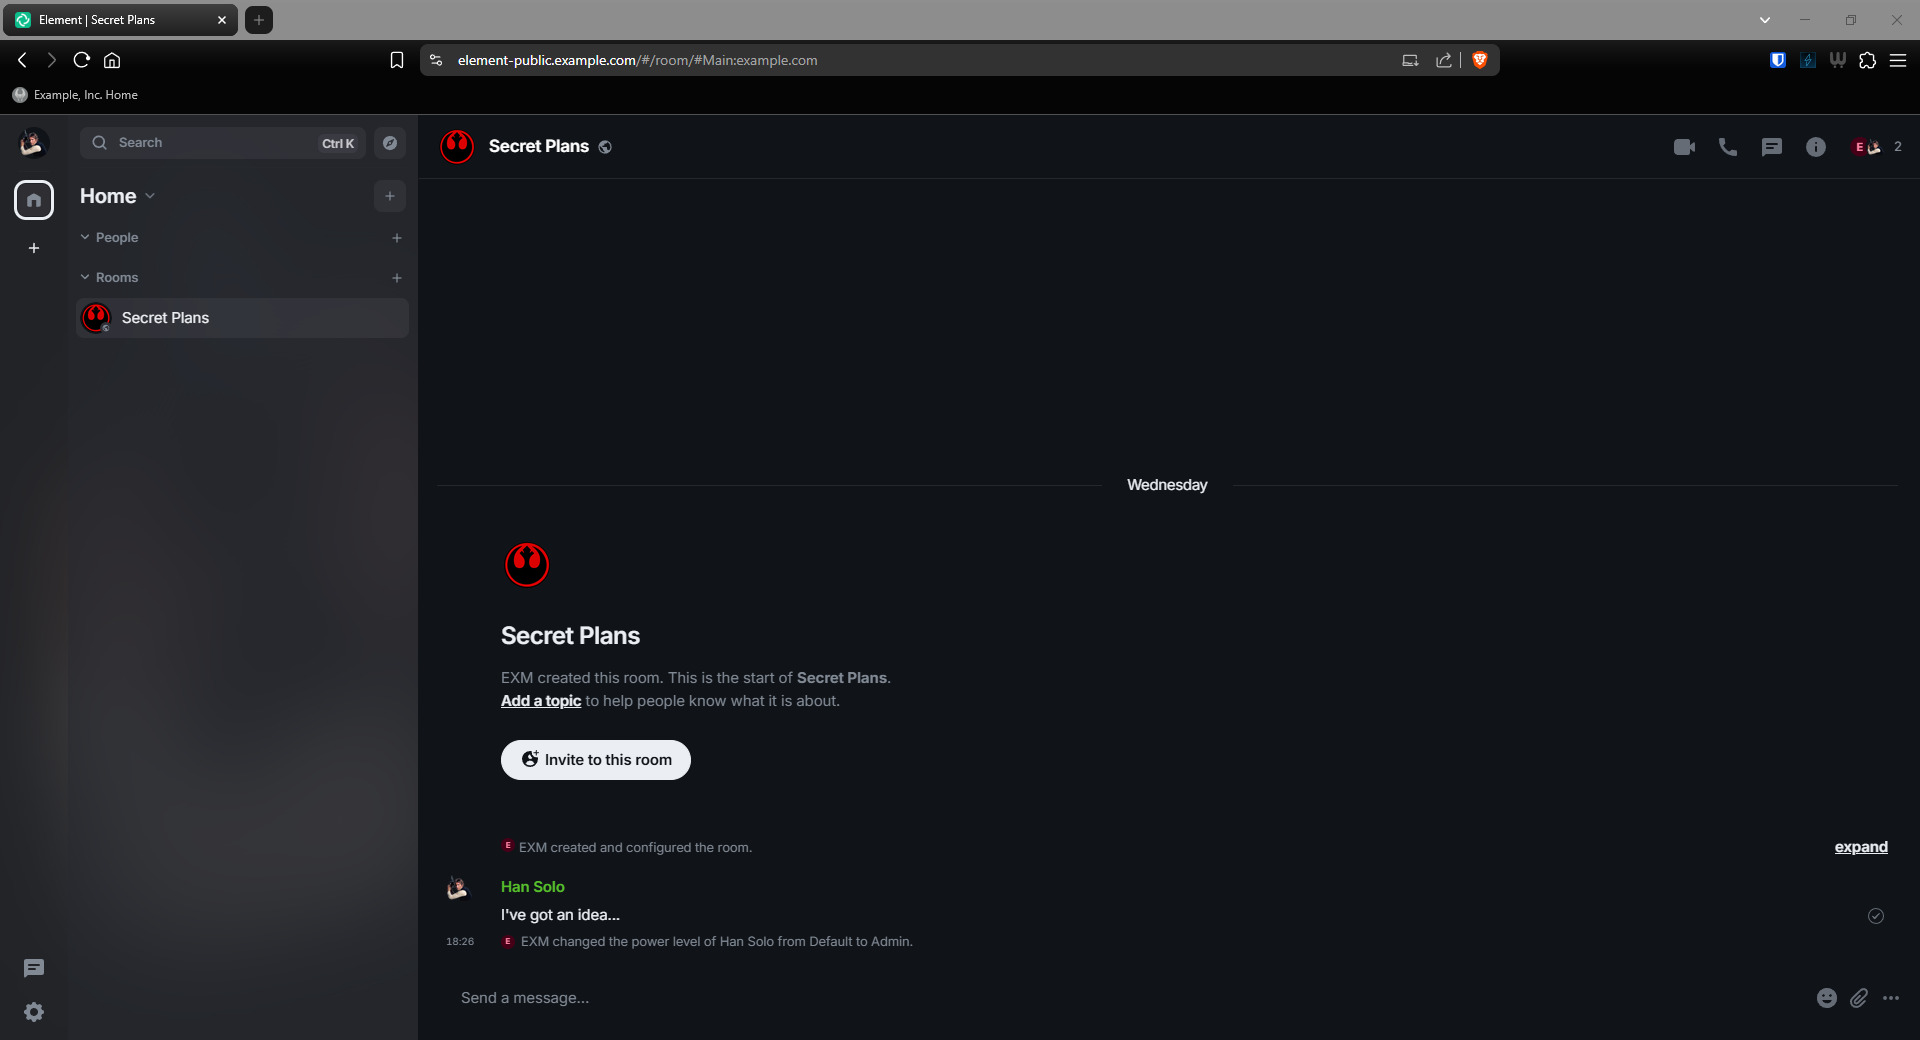1920x1040 pixels.
Task: Open the Home dropdown menu
Action: (x=118, y=196)
